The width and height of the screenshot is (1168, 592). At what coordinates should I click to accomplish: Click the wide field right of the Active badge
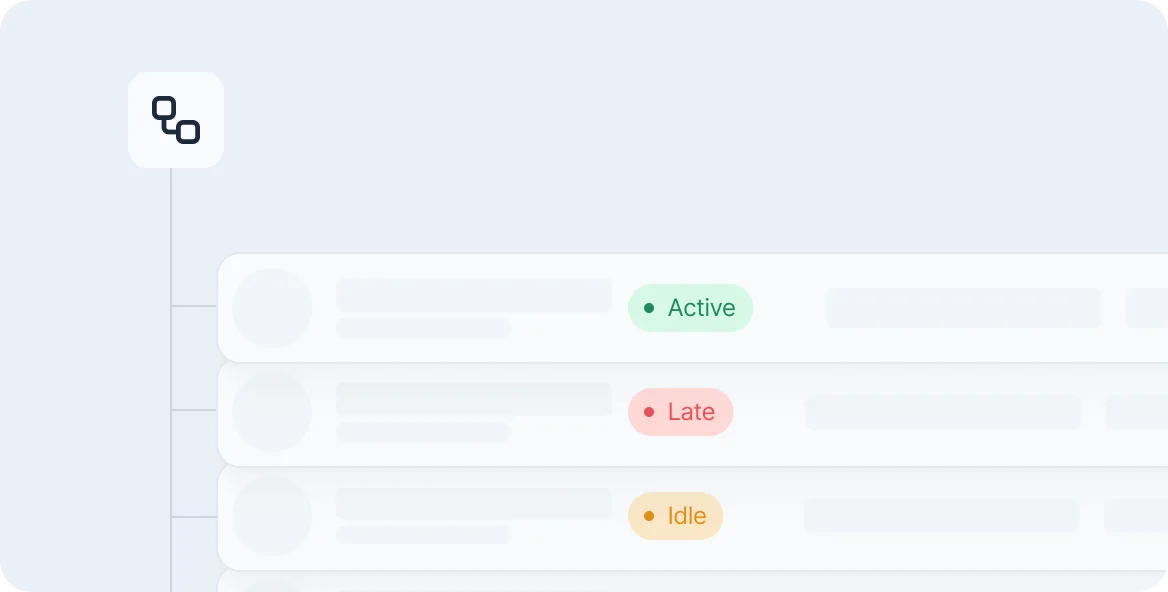pyautogui.click(x=962, y=308)
